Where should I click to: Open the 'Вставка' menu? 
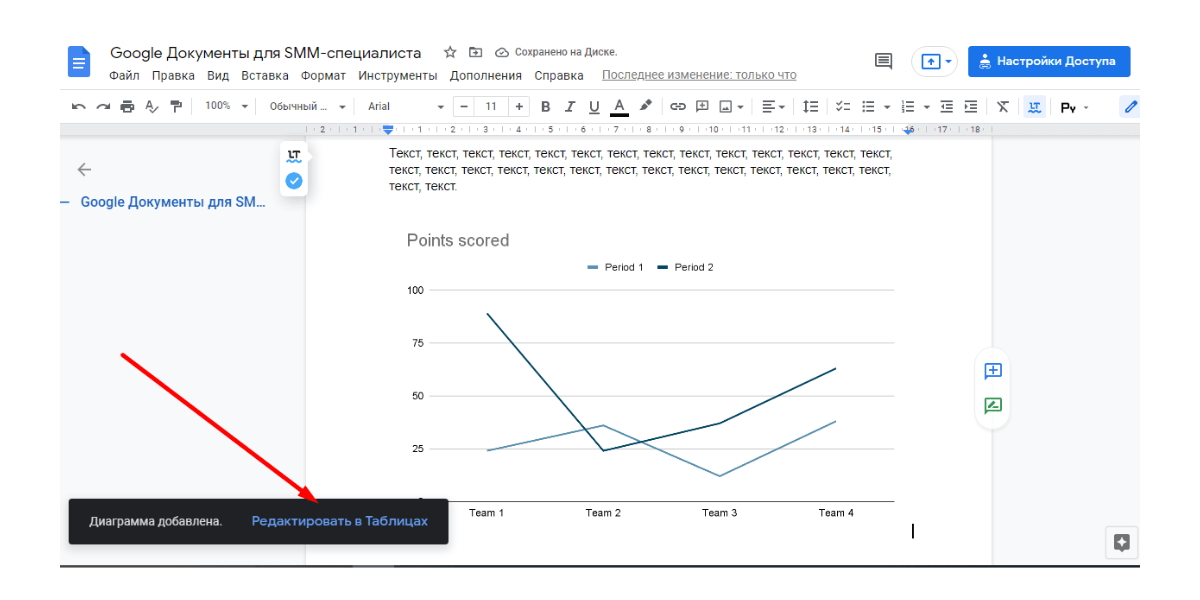[x=264, y=75]
